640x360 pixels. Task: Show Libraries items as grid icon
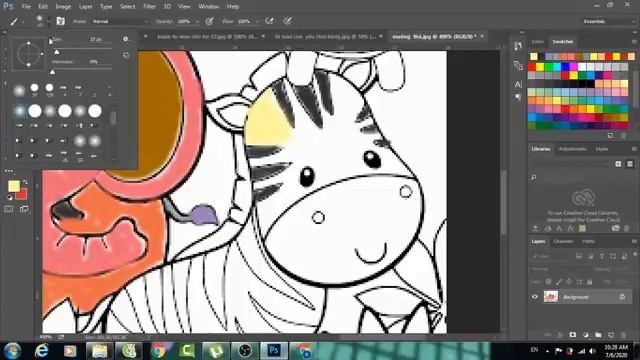[618, 164]
